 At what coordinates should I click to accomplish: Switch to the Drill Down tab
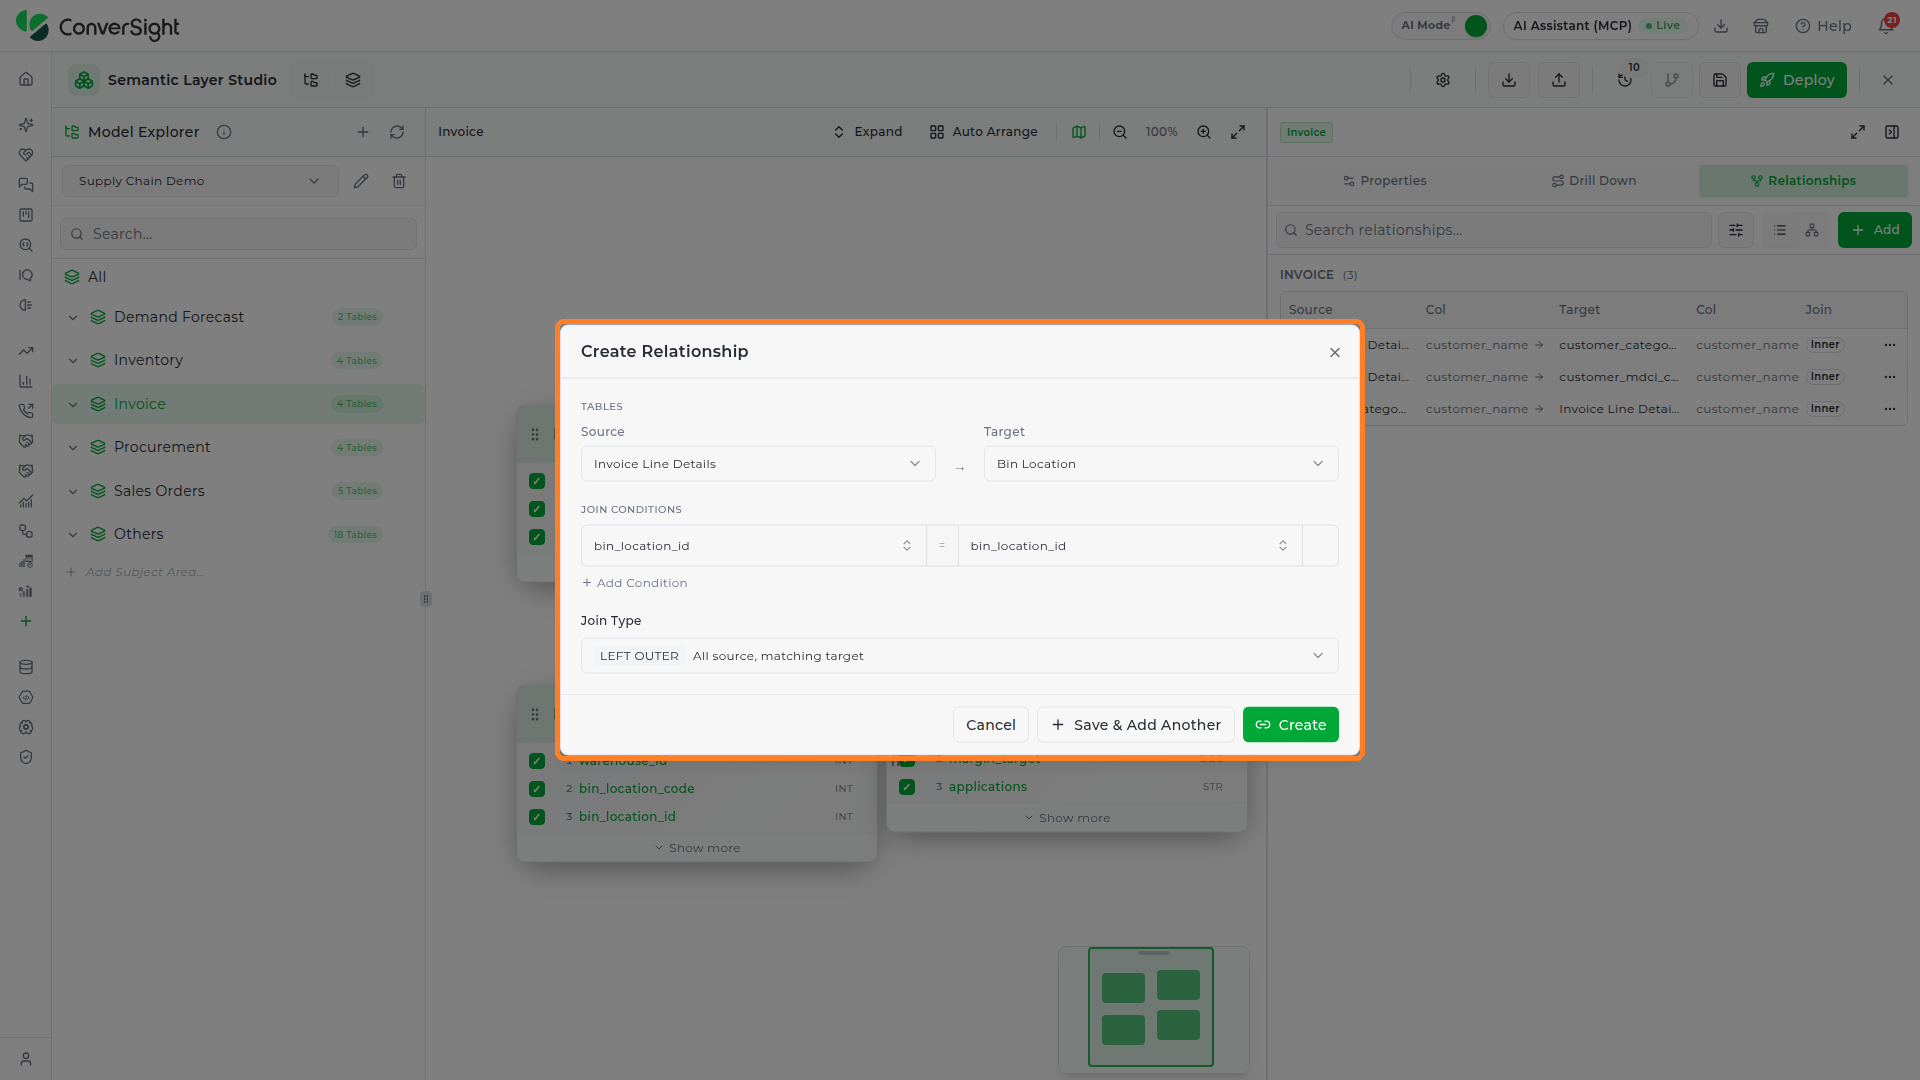pos(1594,181)
